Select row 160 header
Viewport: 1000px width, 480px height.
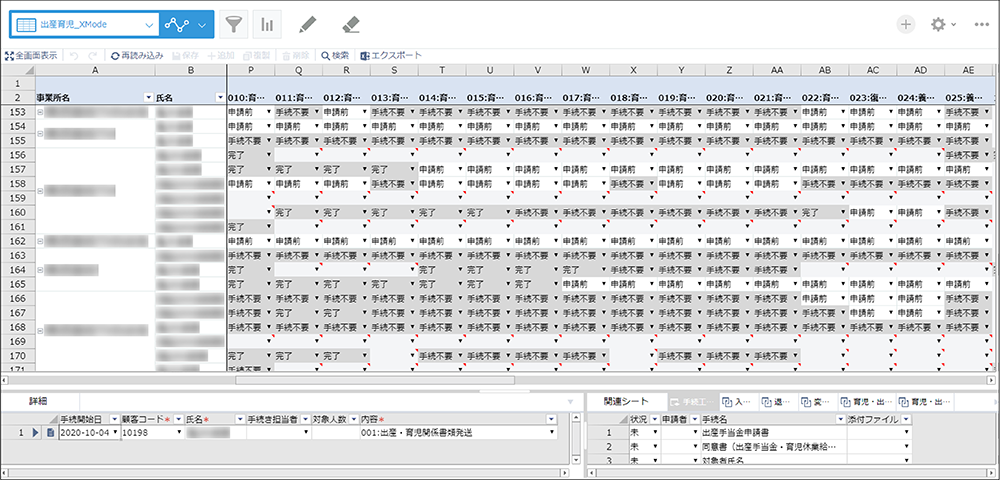18,212
